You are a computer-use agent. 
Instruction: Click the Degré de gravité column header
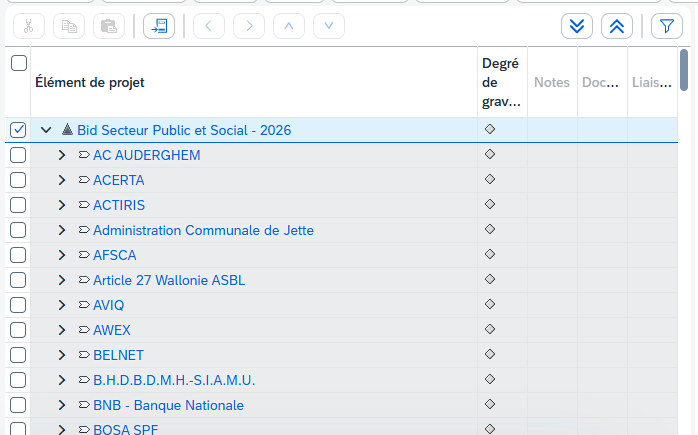click(501, 82)
